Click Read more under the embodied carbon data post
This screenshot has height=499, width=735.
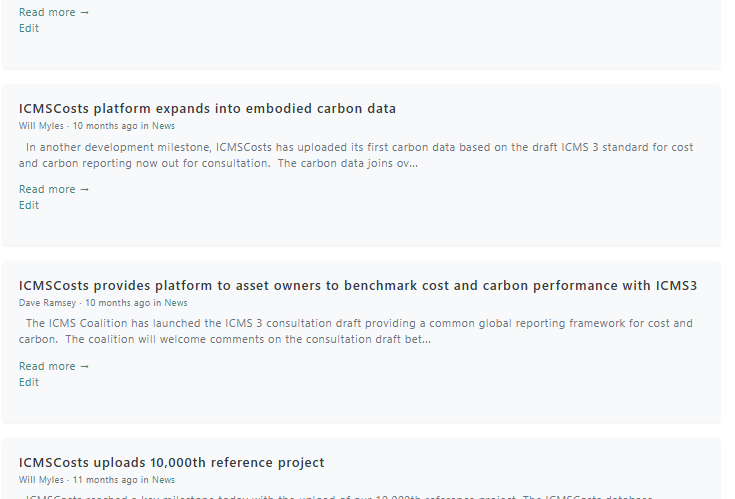pyautogui.click(x=53, y=189)
